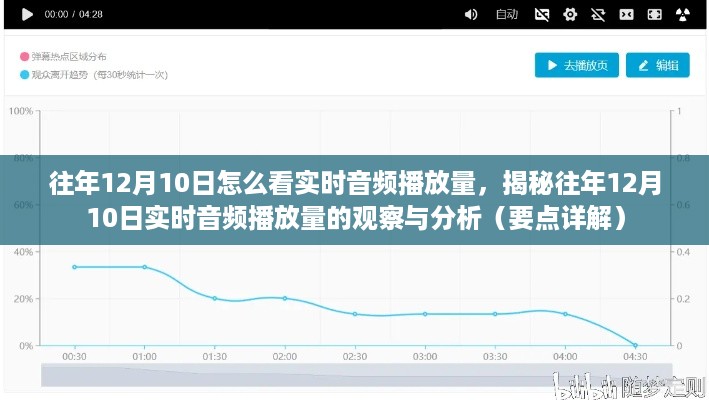Mute the video volume speaker icon
The image size is (709, 400).
click(471, 15)
